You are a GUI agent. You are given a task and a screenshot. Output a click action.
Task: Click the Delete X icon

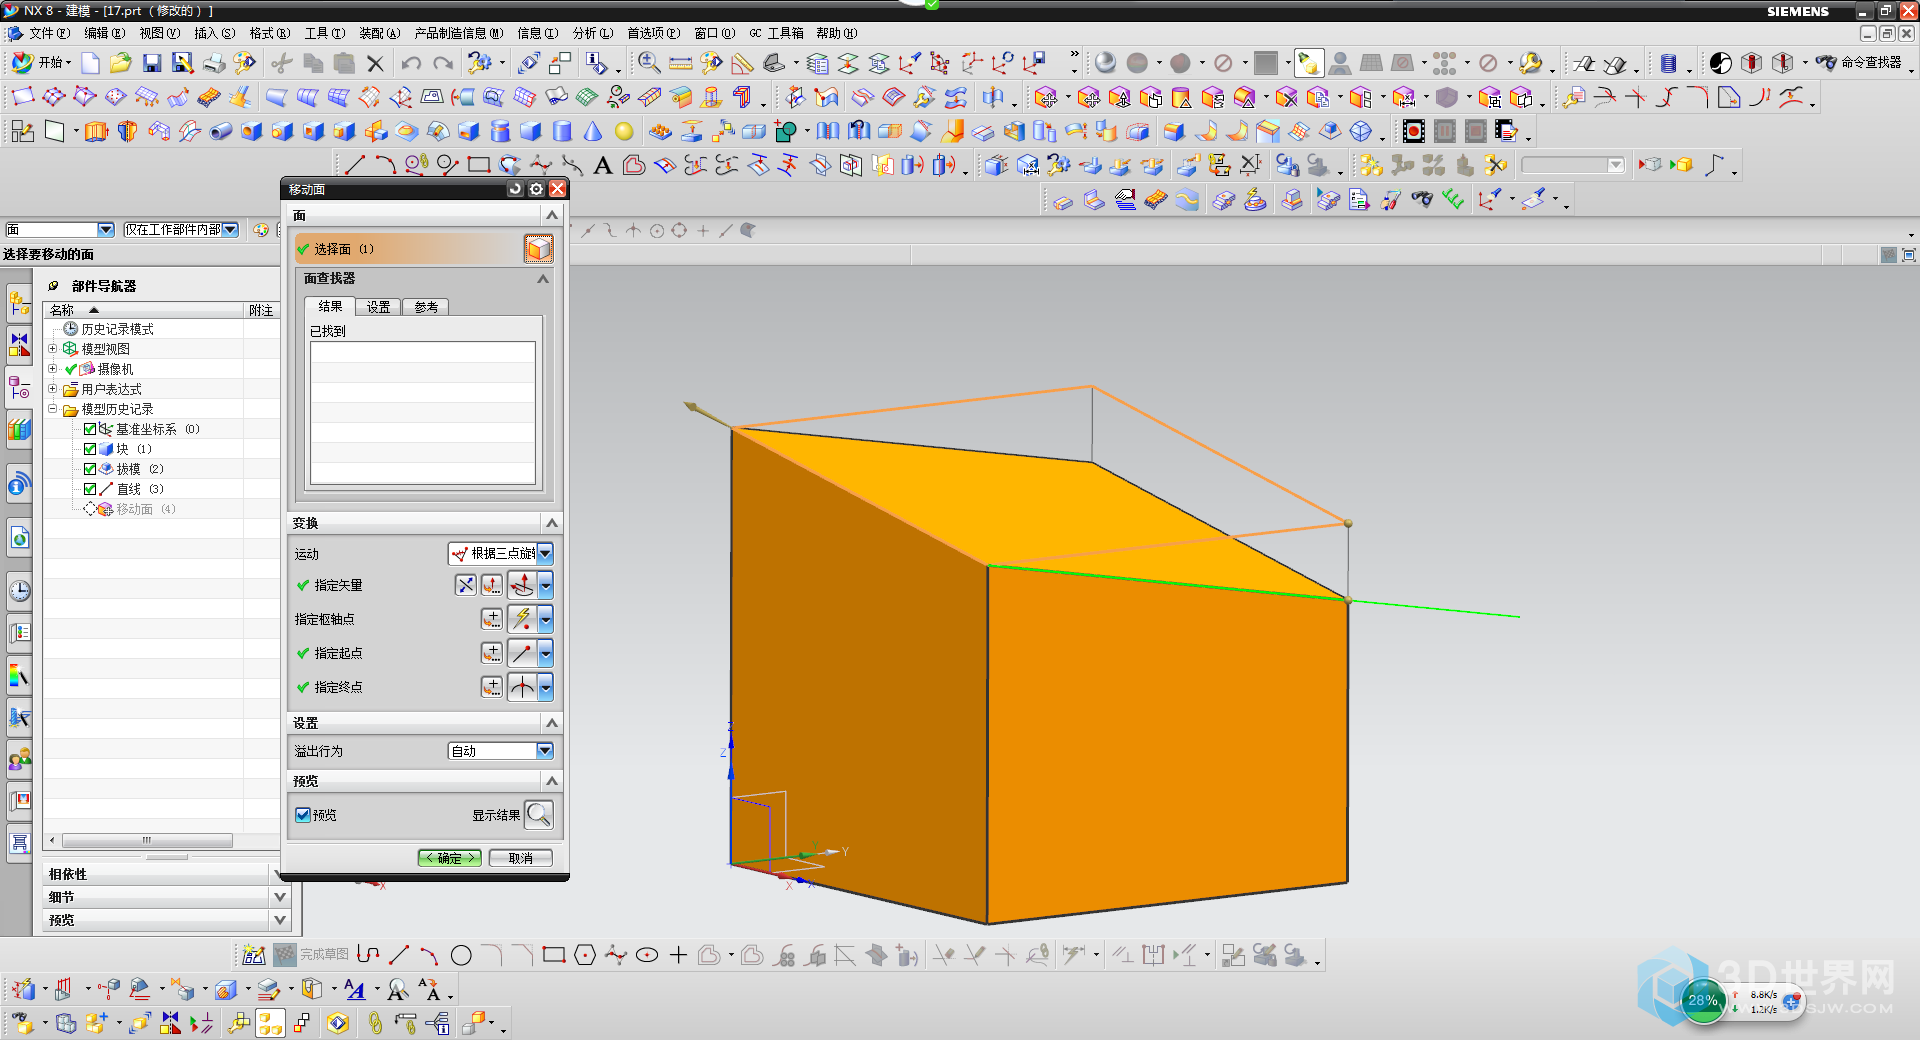[x=375, y=63]
